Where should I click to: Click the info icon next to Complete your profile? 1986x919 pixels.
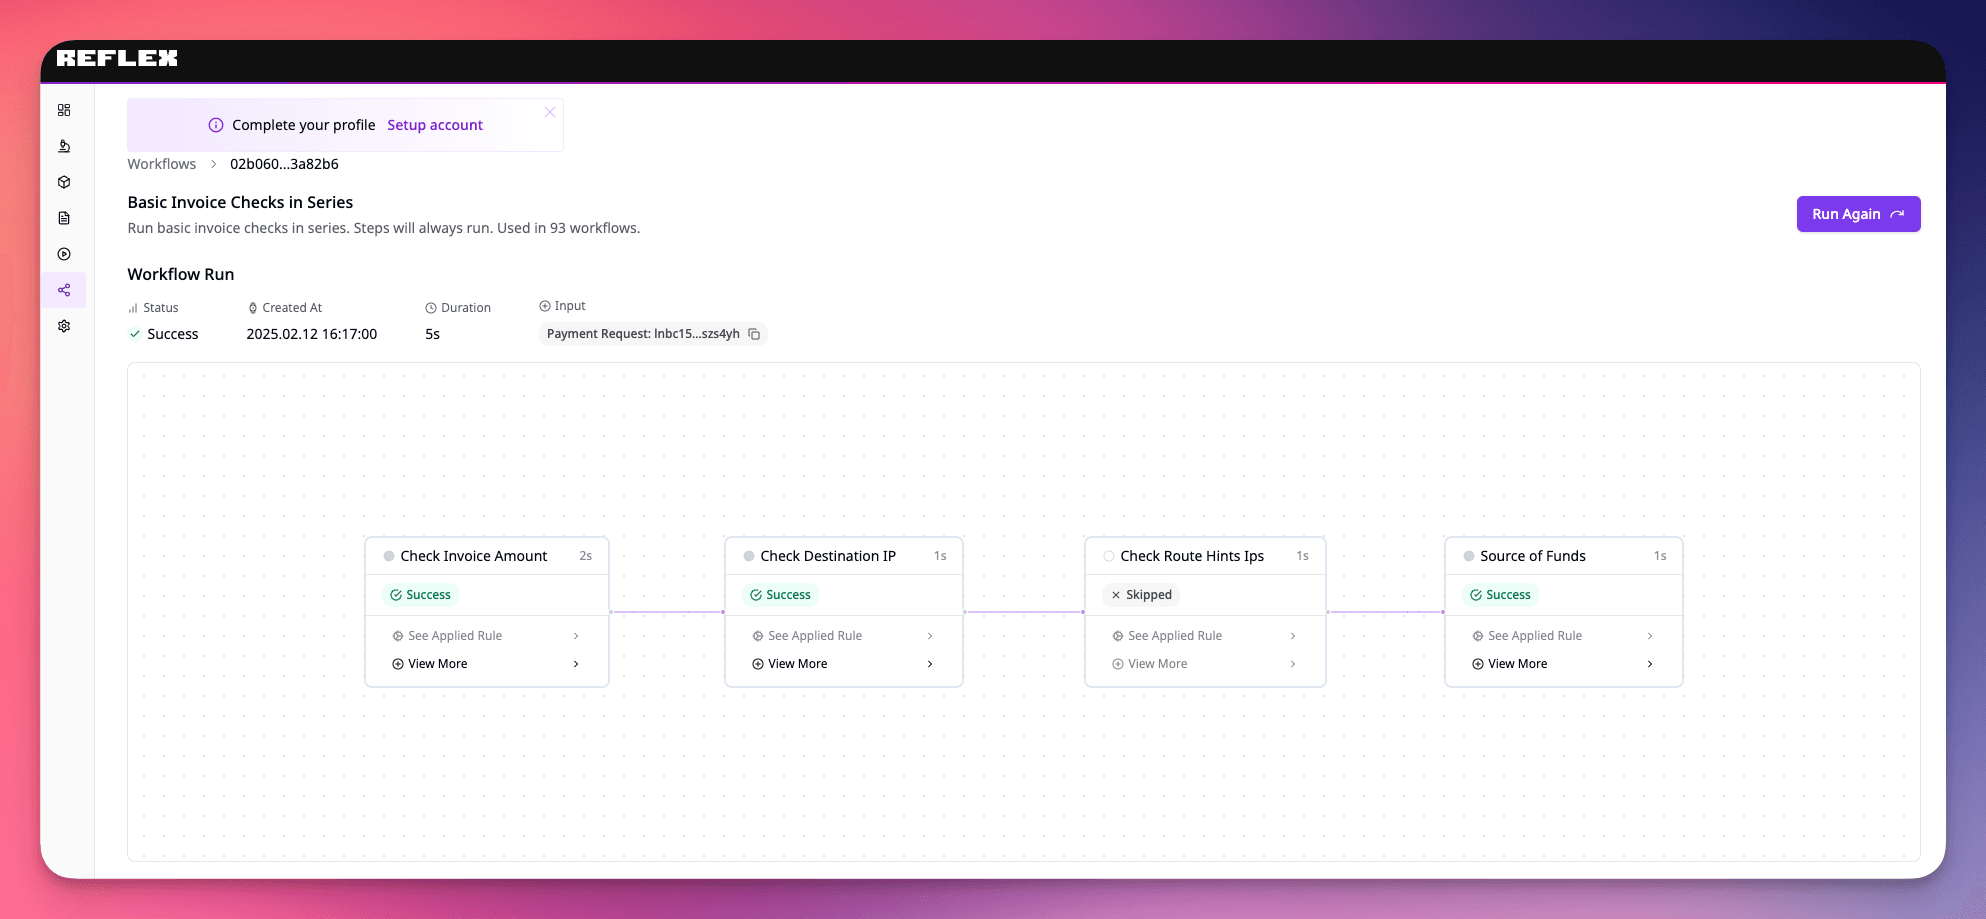(216, 125)
